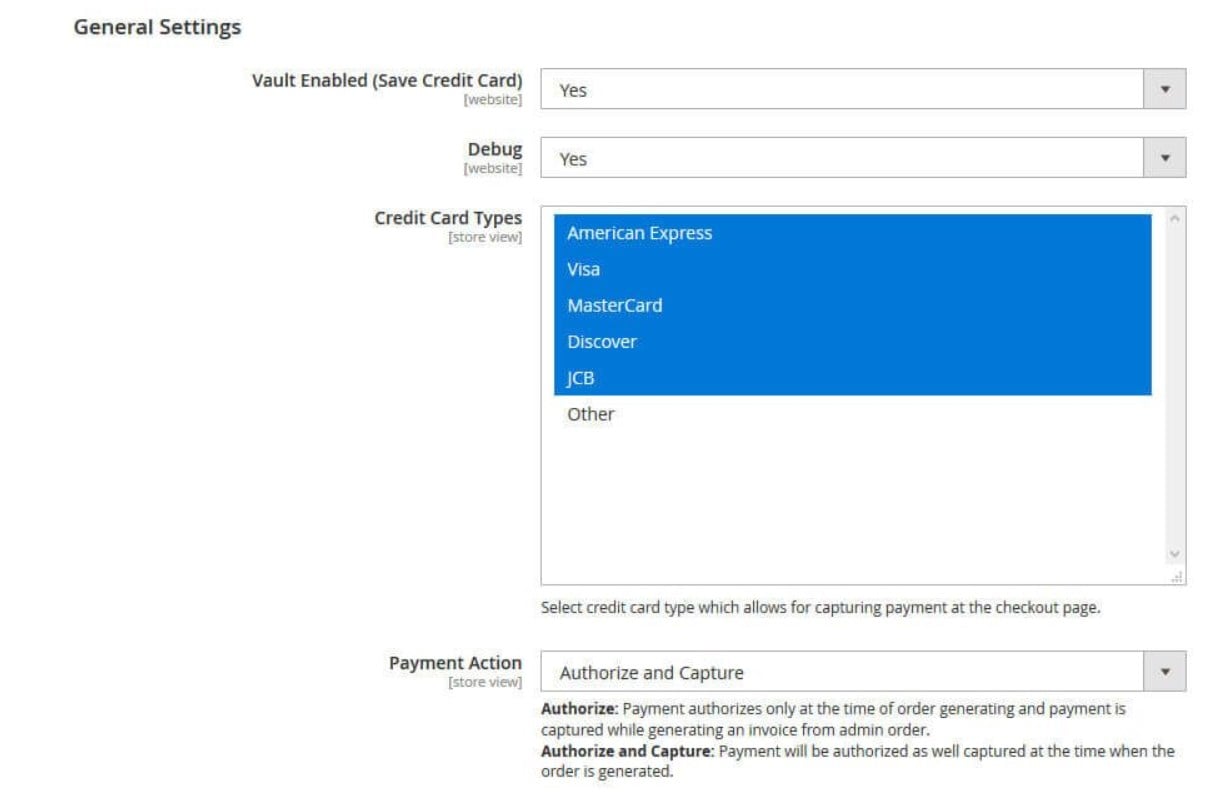
Task: Select Discover card type option
Action: click(x=852, y=341)
